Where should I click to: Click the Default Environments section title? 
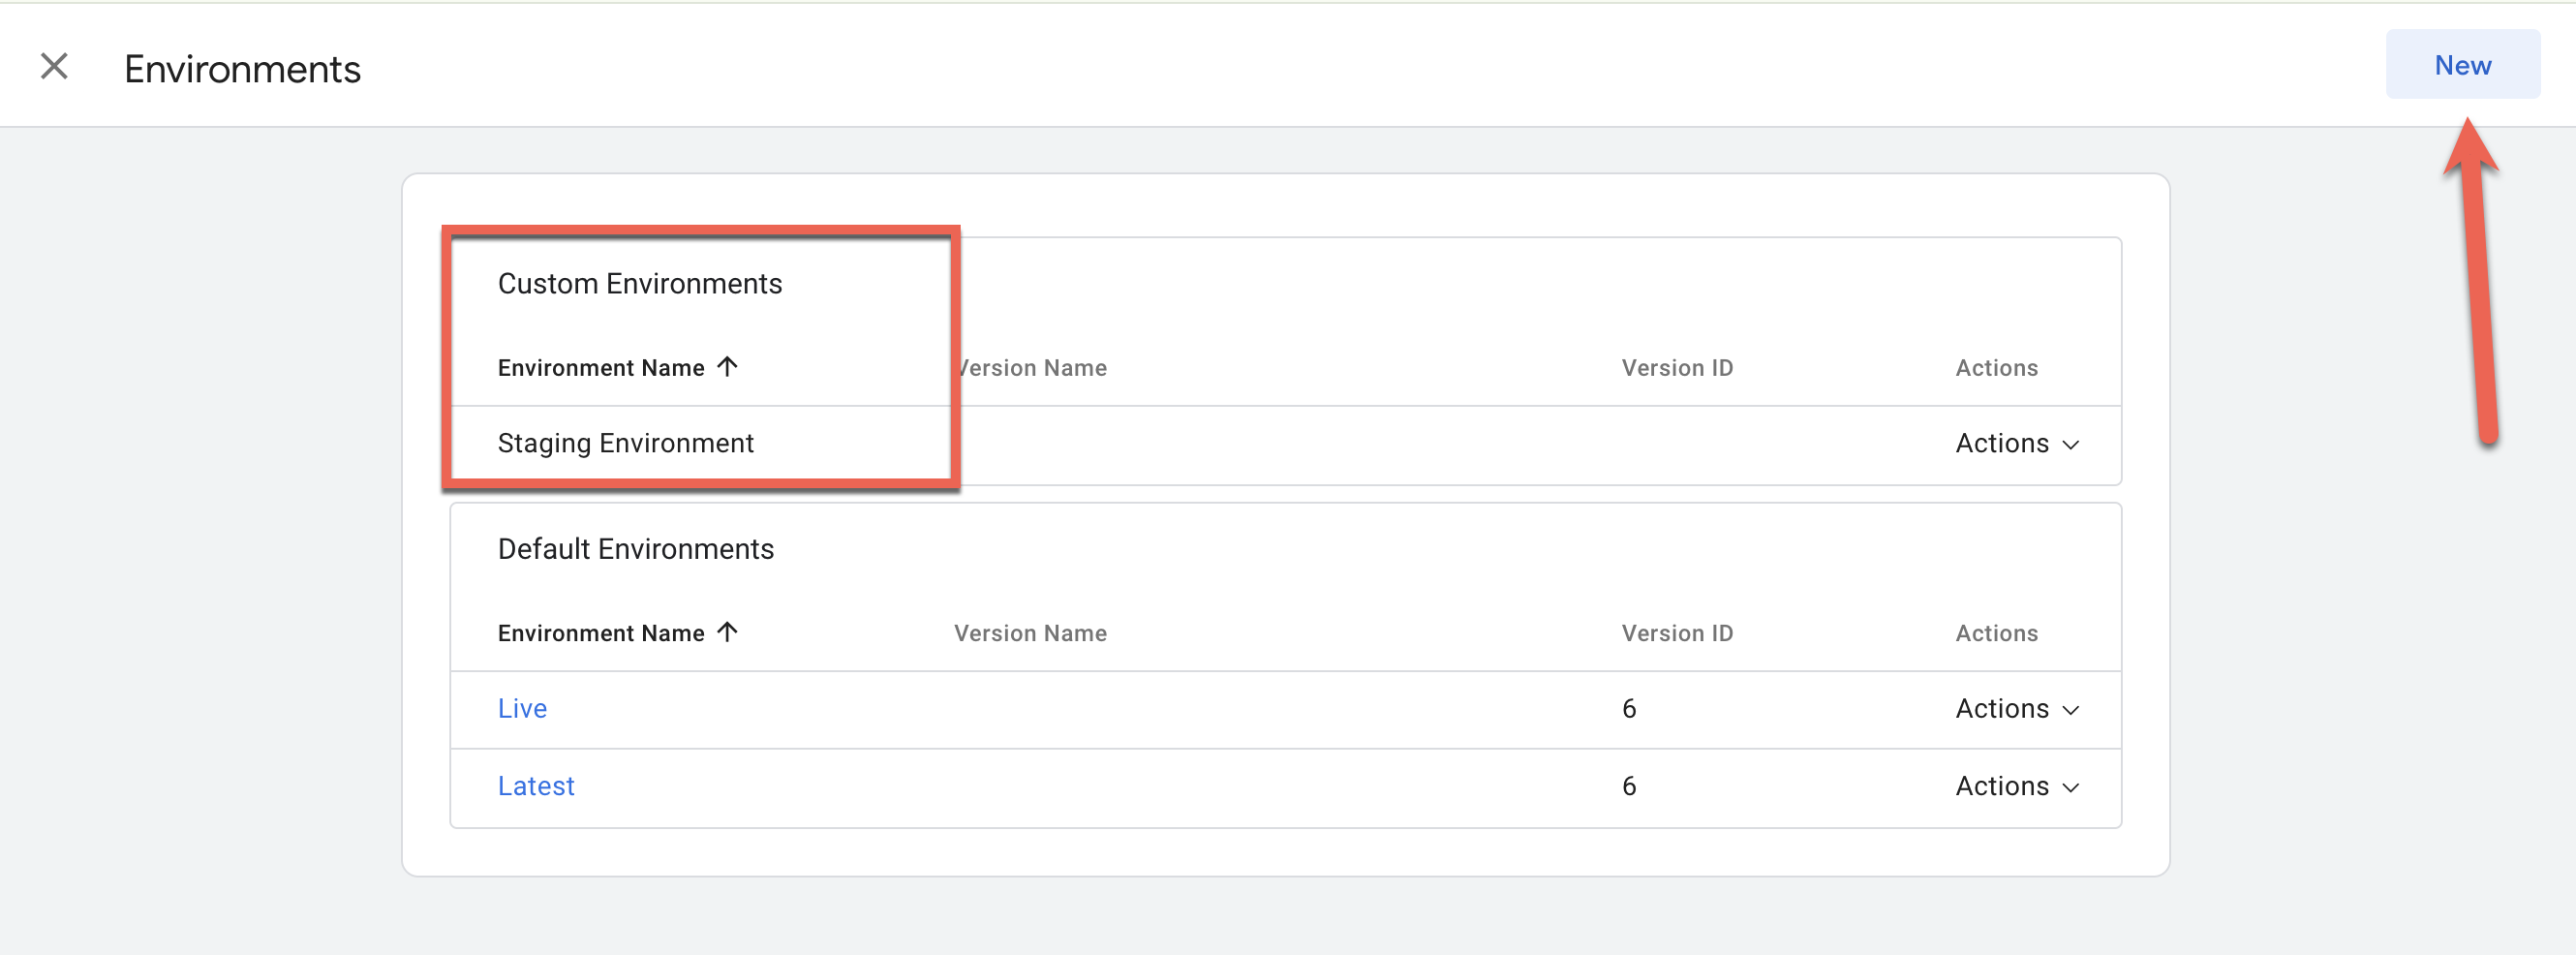(x=636, y=549)
